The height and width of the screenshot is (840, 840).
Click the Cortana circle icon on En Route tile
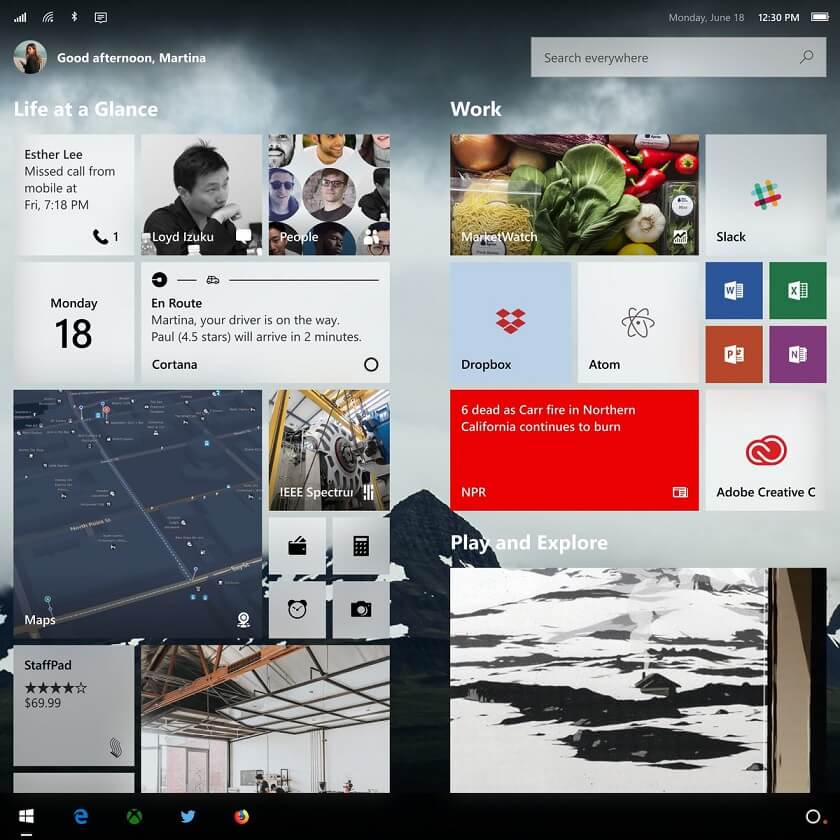tap(371, 364)
